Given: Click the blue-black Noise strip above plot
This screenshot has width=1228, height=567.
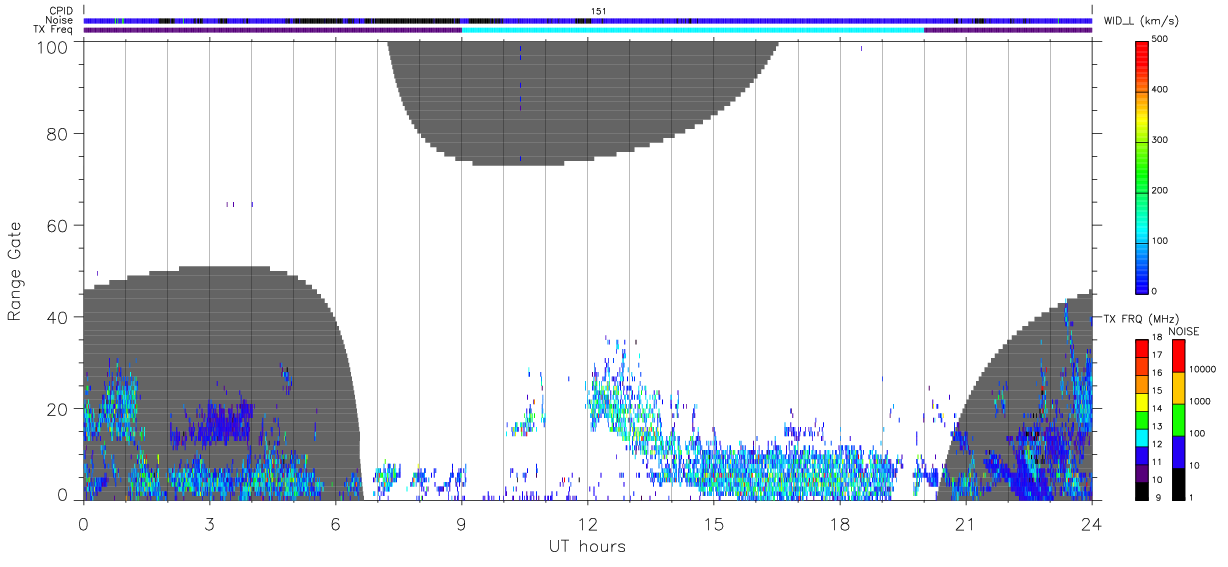Looking at the screenshot, I should coord(588,20).
